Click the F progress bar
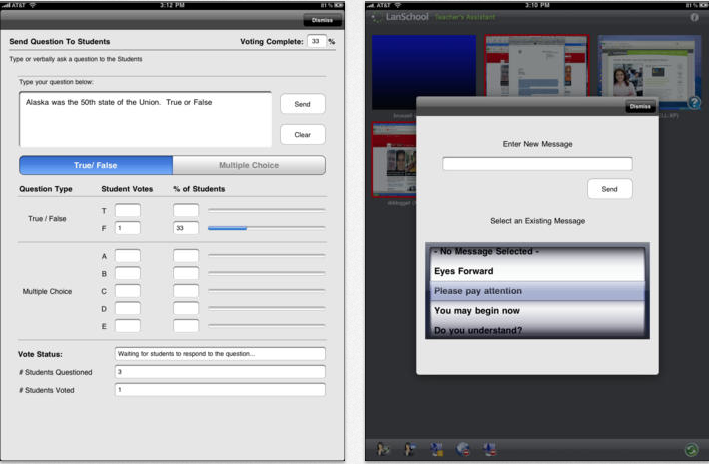 (x=267, y=228)
